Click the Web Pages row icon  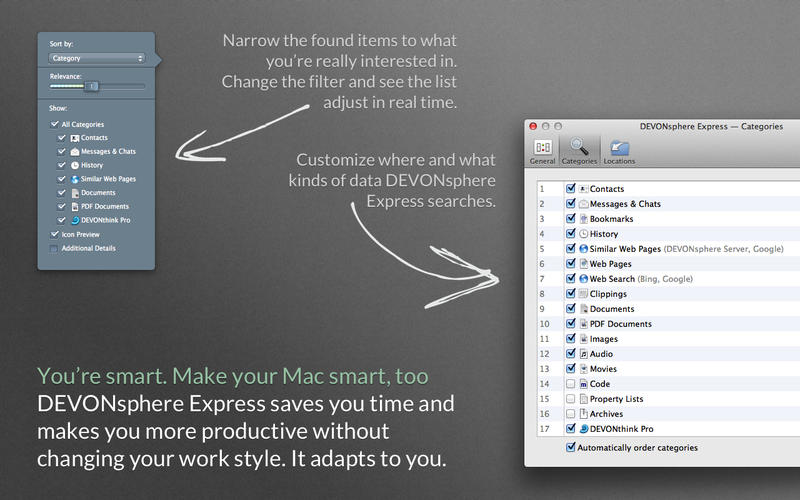pyautogui.click(x=584, y=264)
